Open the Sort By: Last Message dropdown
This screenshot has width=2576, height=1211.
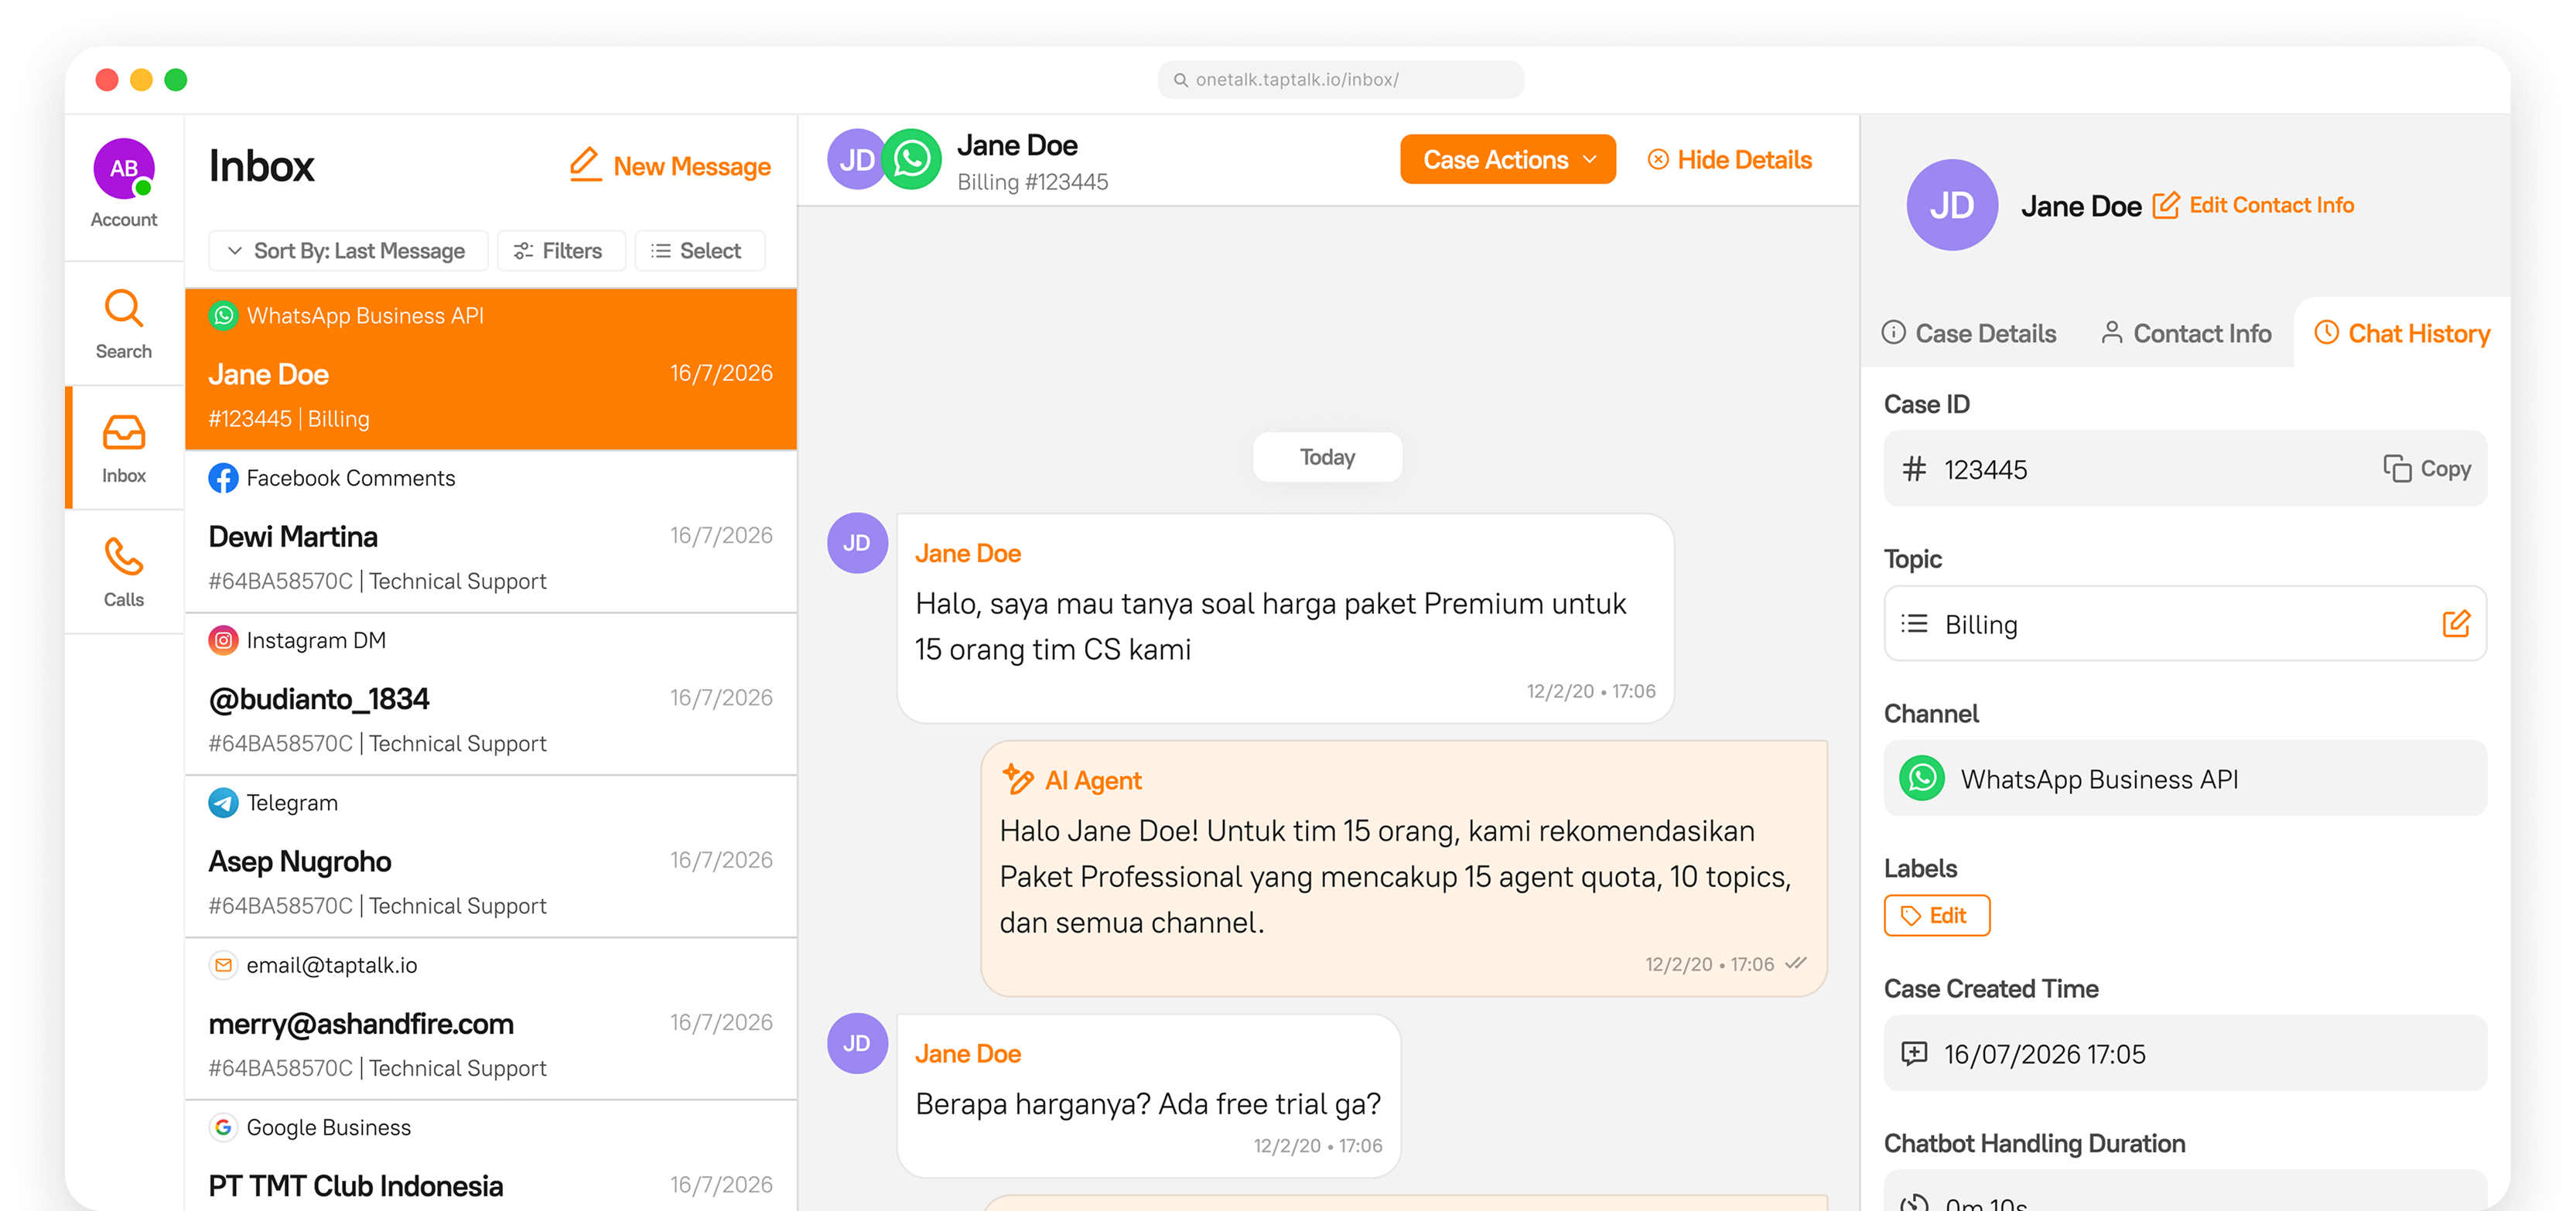(348, 251)
